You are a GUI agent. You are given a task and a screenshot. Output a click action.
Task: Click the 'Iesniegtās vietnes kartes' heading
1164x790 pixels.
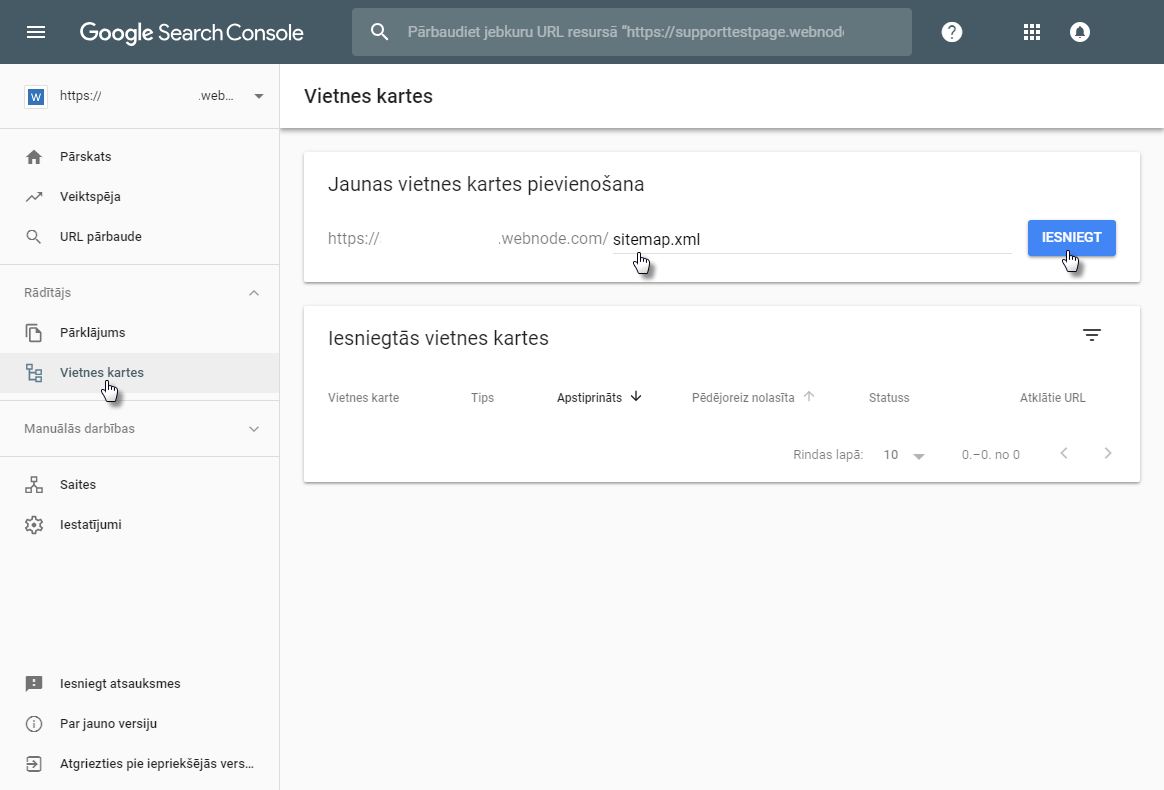pos(438,339)
